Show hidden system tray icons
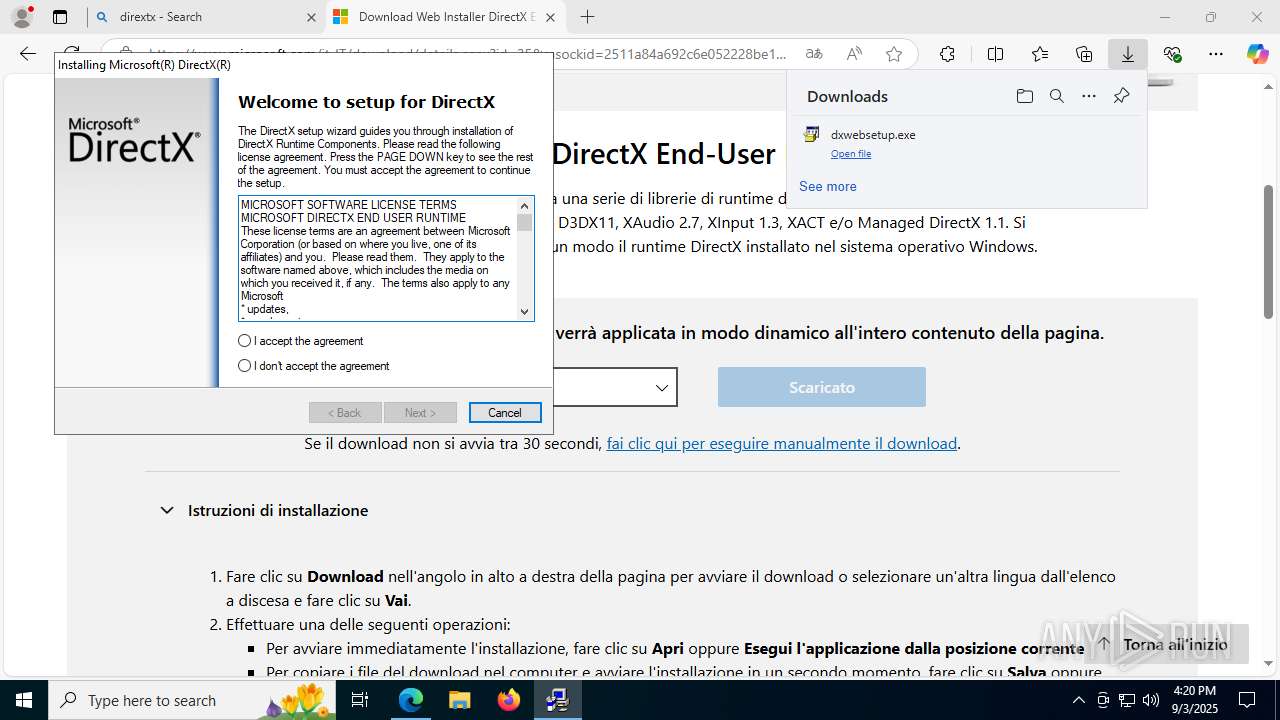This screenshot has width=1280, height=720. click(1078, 700)
